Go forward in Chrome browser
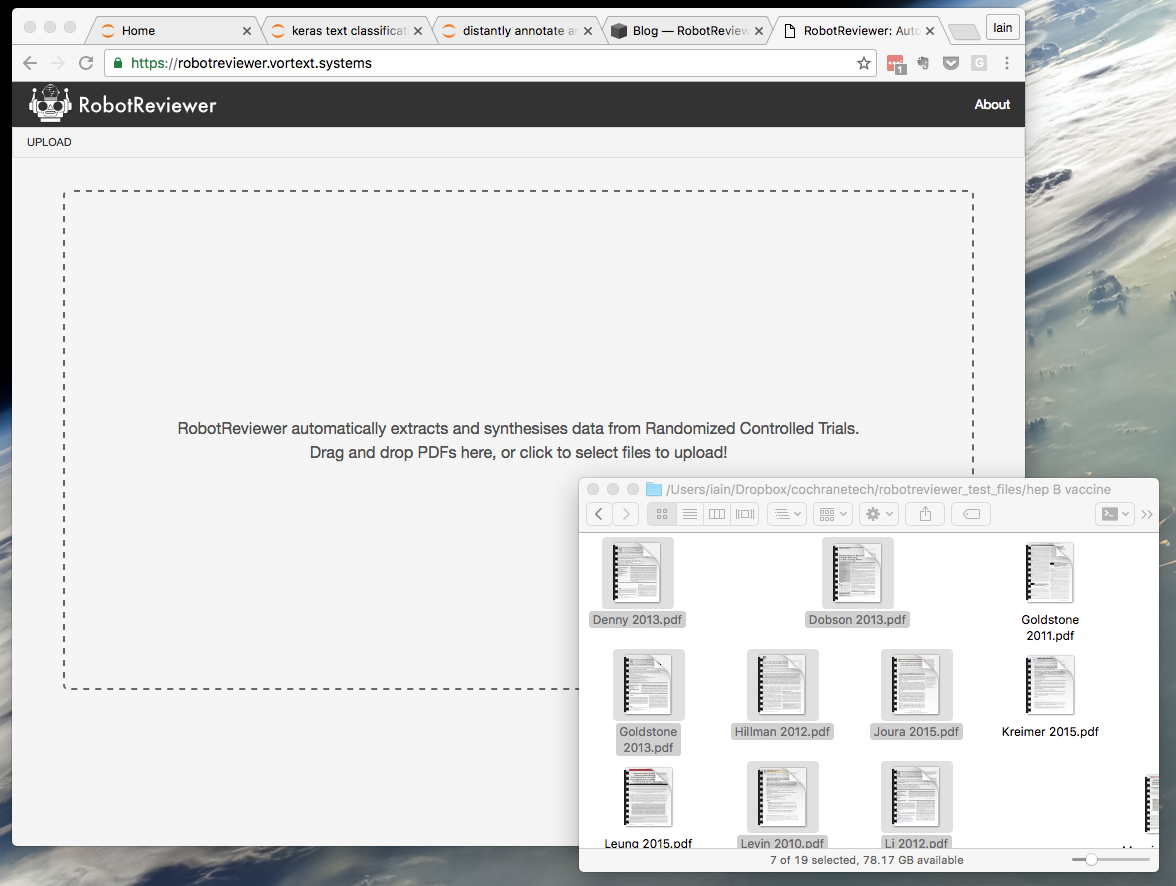Image resolution: width=1176 pixels, height=886 pixels. [58, 63]
